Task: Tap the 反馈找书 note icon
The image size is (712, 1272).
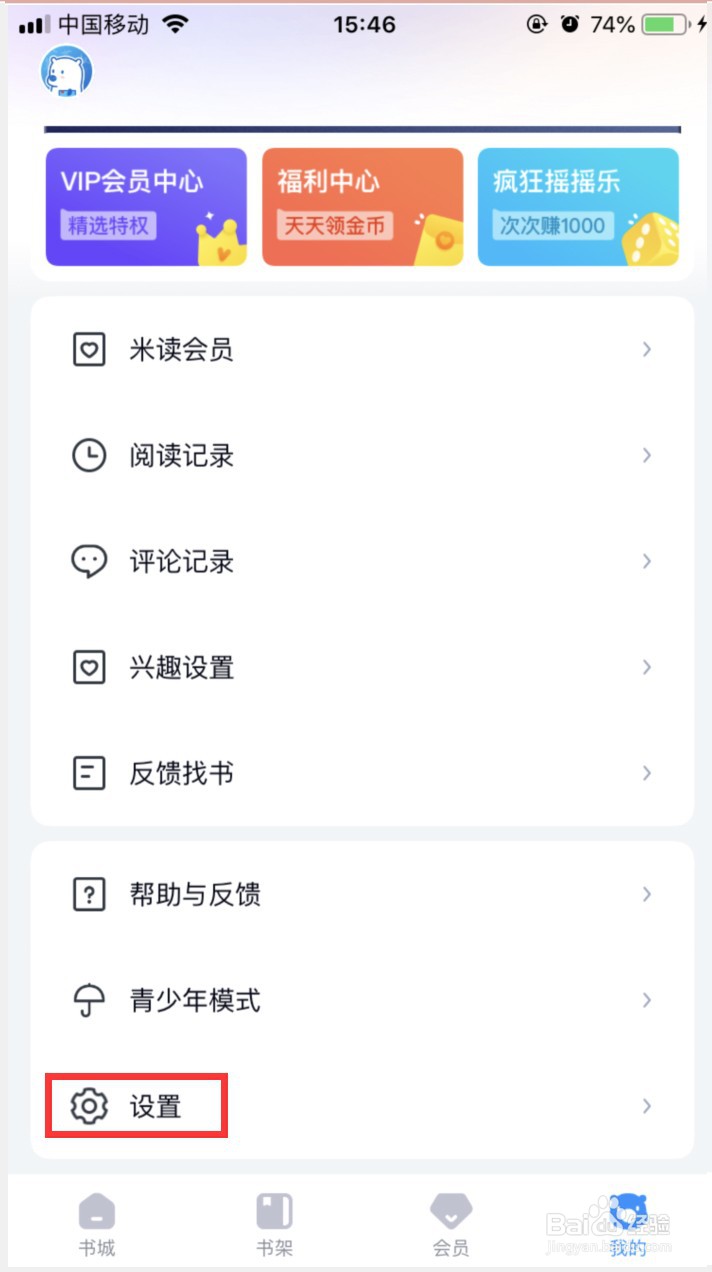Action: coord(89,773)
